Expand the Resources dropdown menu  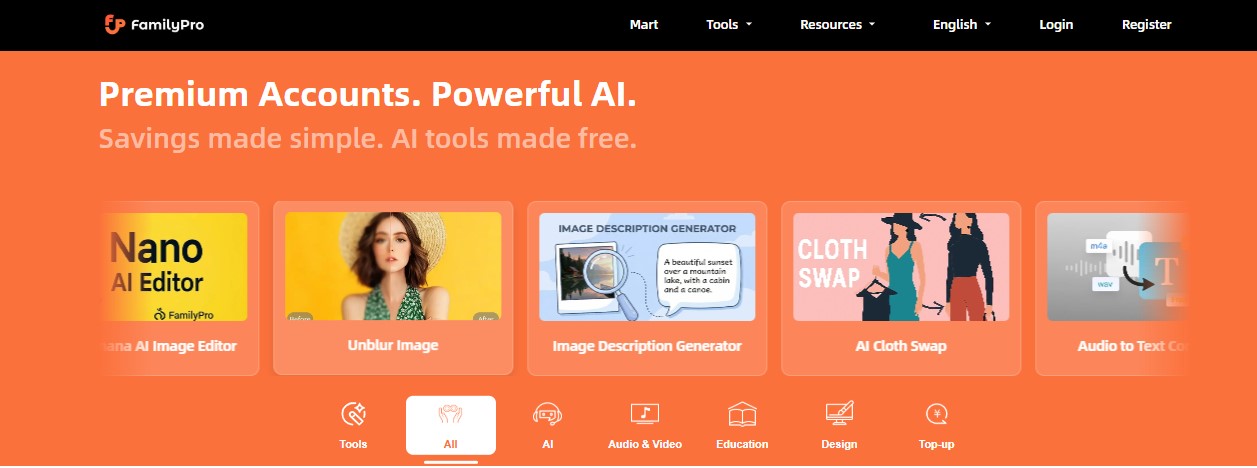point(838,24)
